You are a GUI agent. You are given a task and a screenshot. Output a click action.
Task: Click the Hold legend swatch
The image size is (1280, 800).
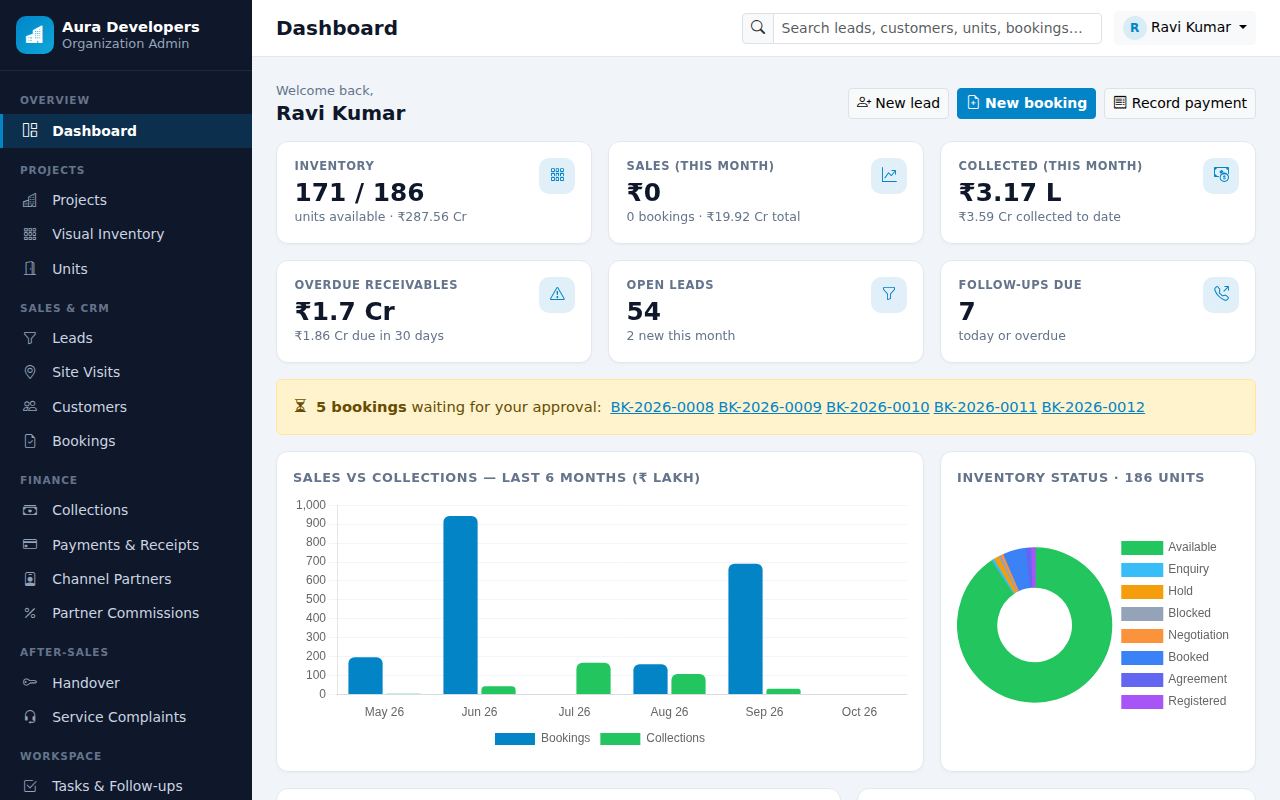1142,591
